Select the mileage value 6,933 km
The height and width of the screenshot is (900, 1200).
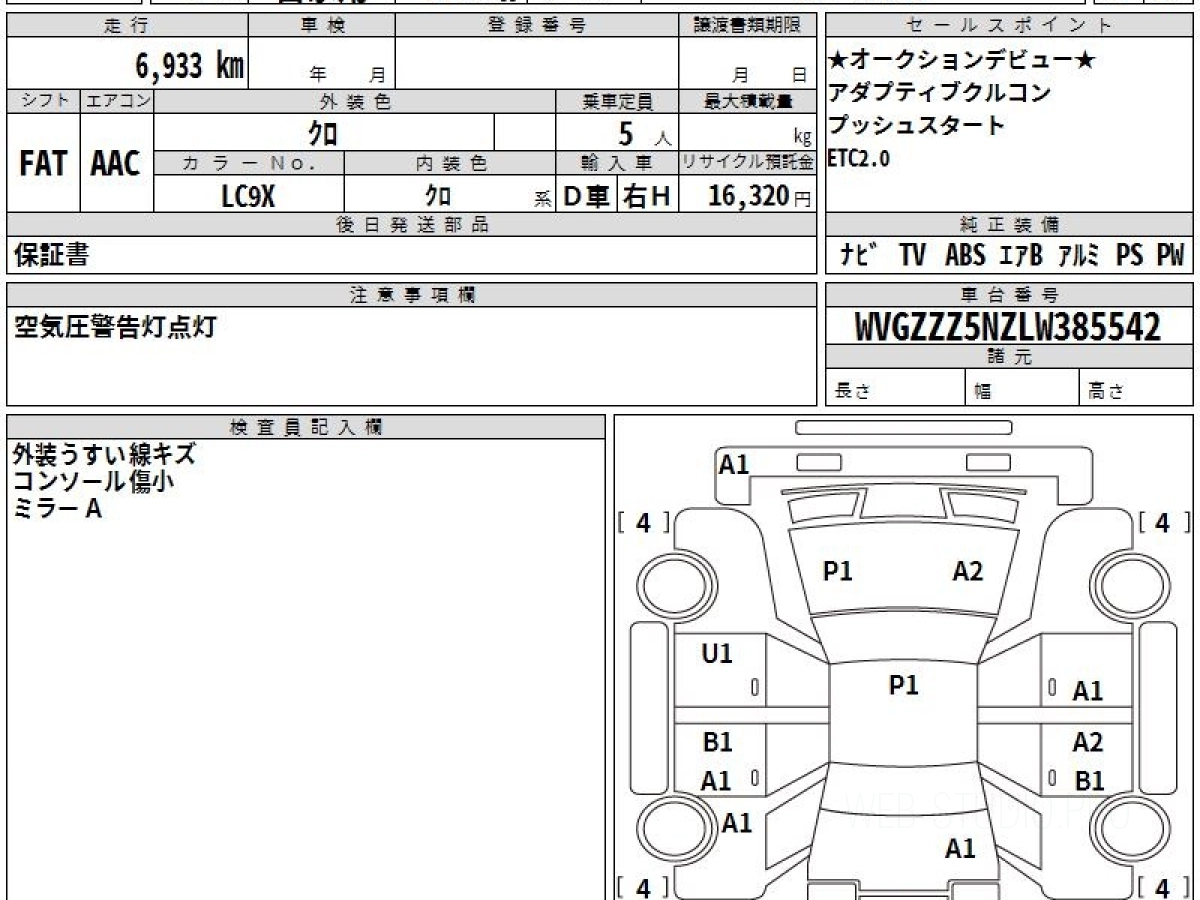click(190, 67)
